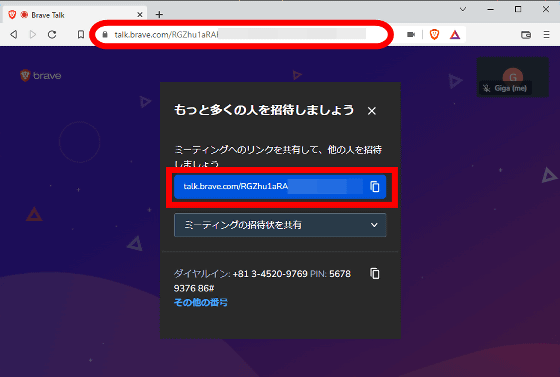Viewport: 560px width, 377px height.
Task: Maximize the browser window
Action: (518, 9)
